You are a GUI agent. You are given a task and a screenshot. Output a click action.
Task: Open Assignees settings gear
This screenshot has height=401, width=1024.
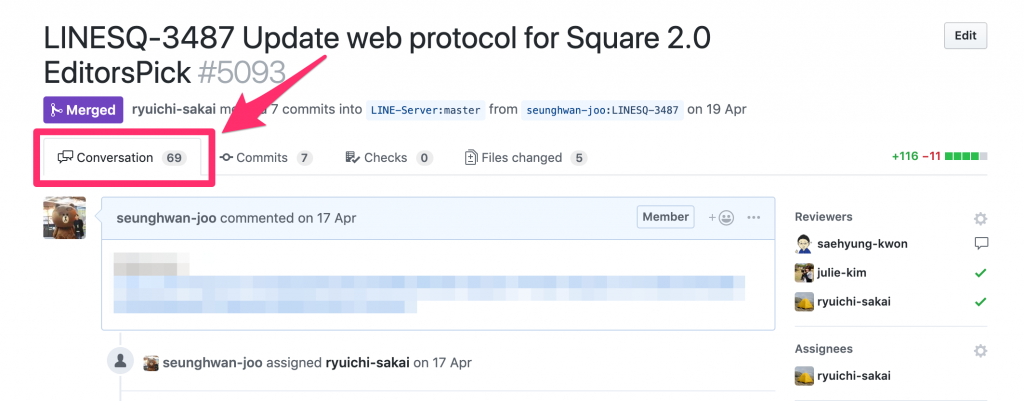pyautogui.click(x=980, y=351)
